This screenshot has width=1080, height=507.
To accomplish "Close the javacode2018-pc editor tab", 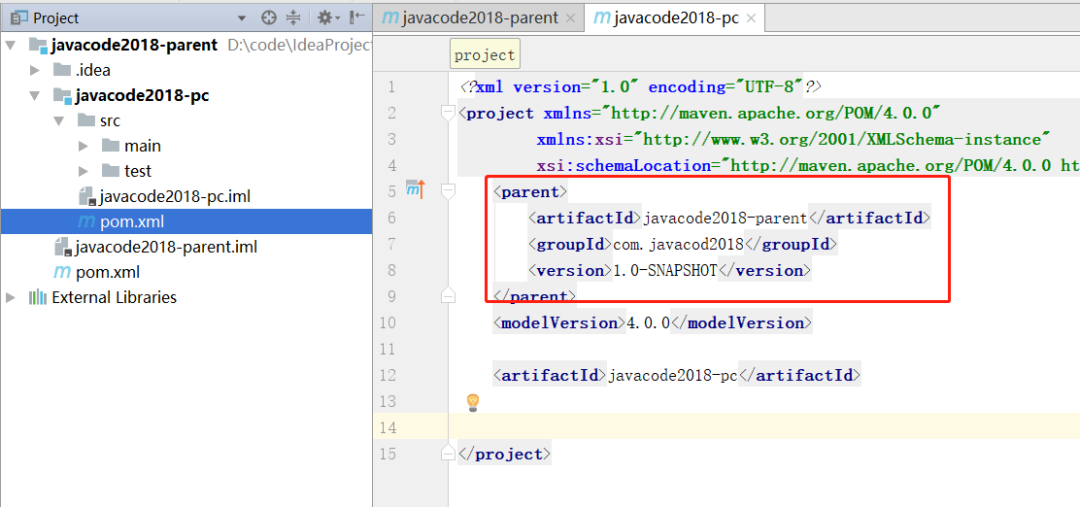I will (x=751, y=18).
